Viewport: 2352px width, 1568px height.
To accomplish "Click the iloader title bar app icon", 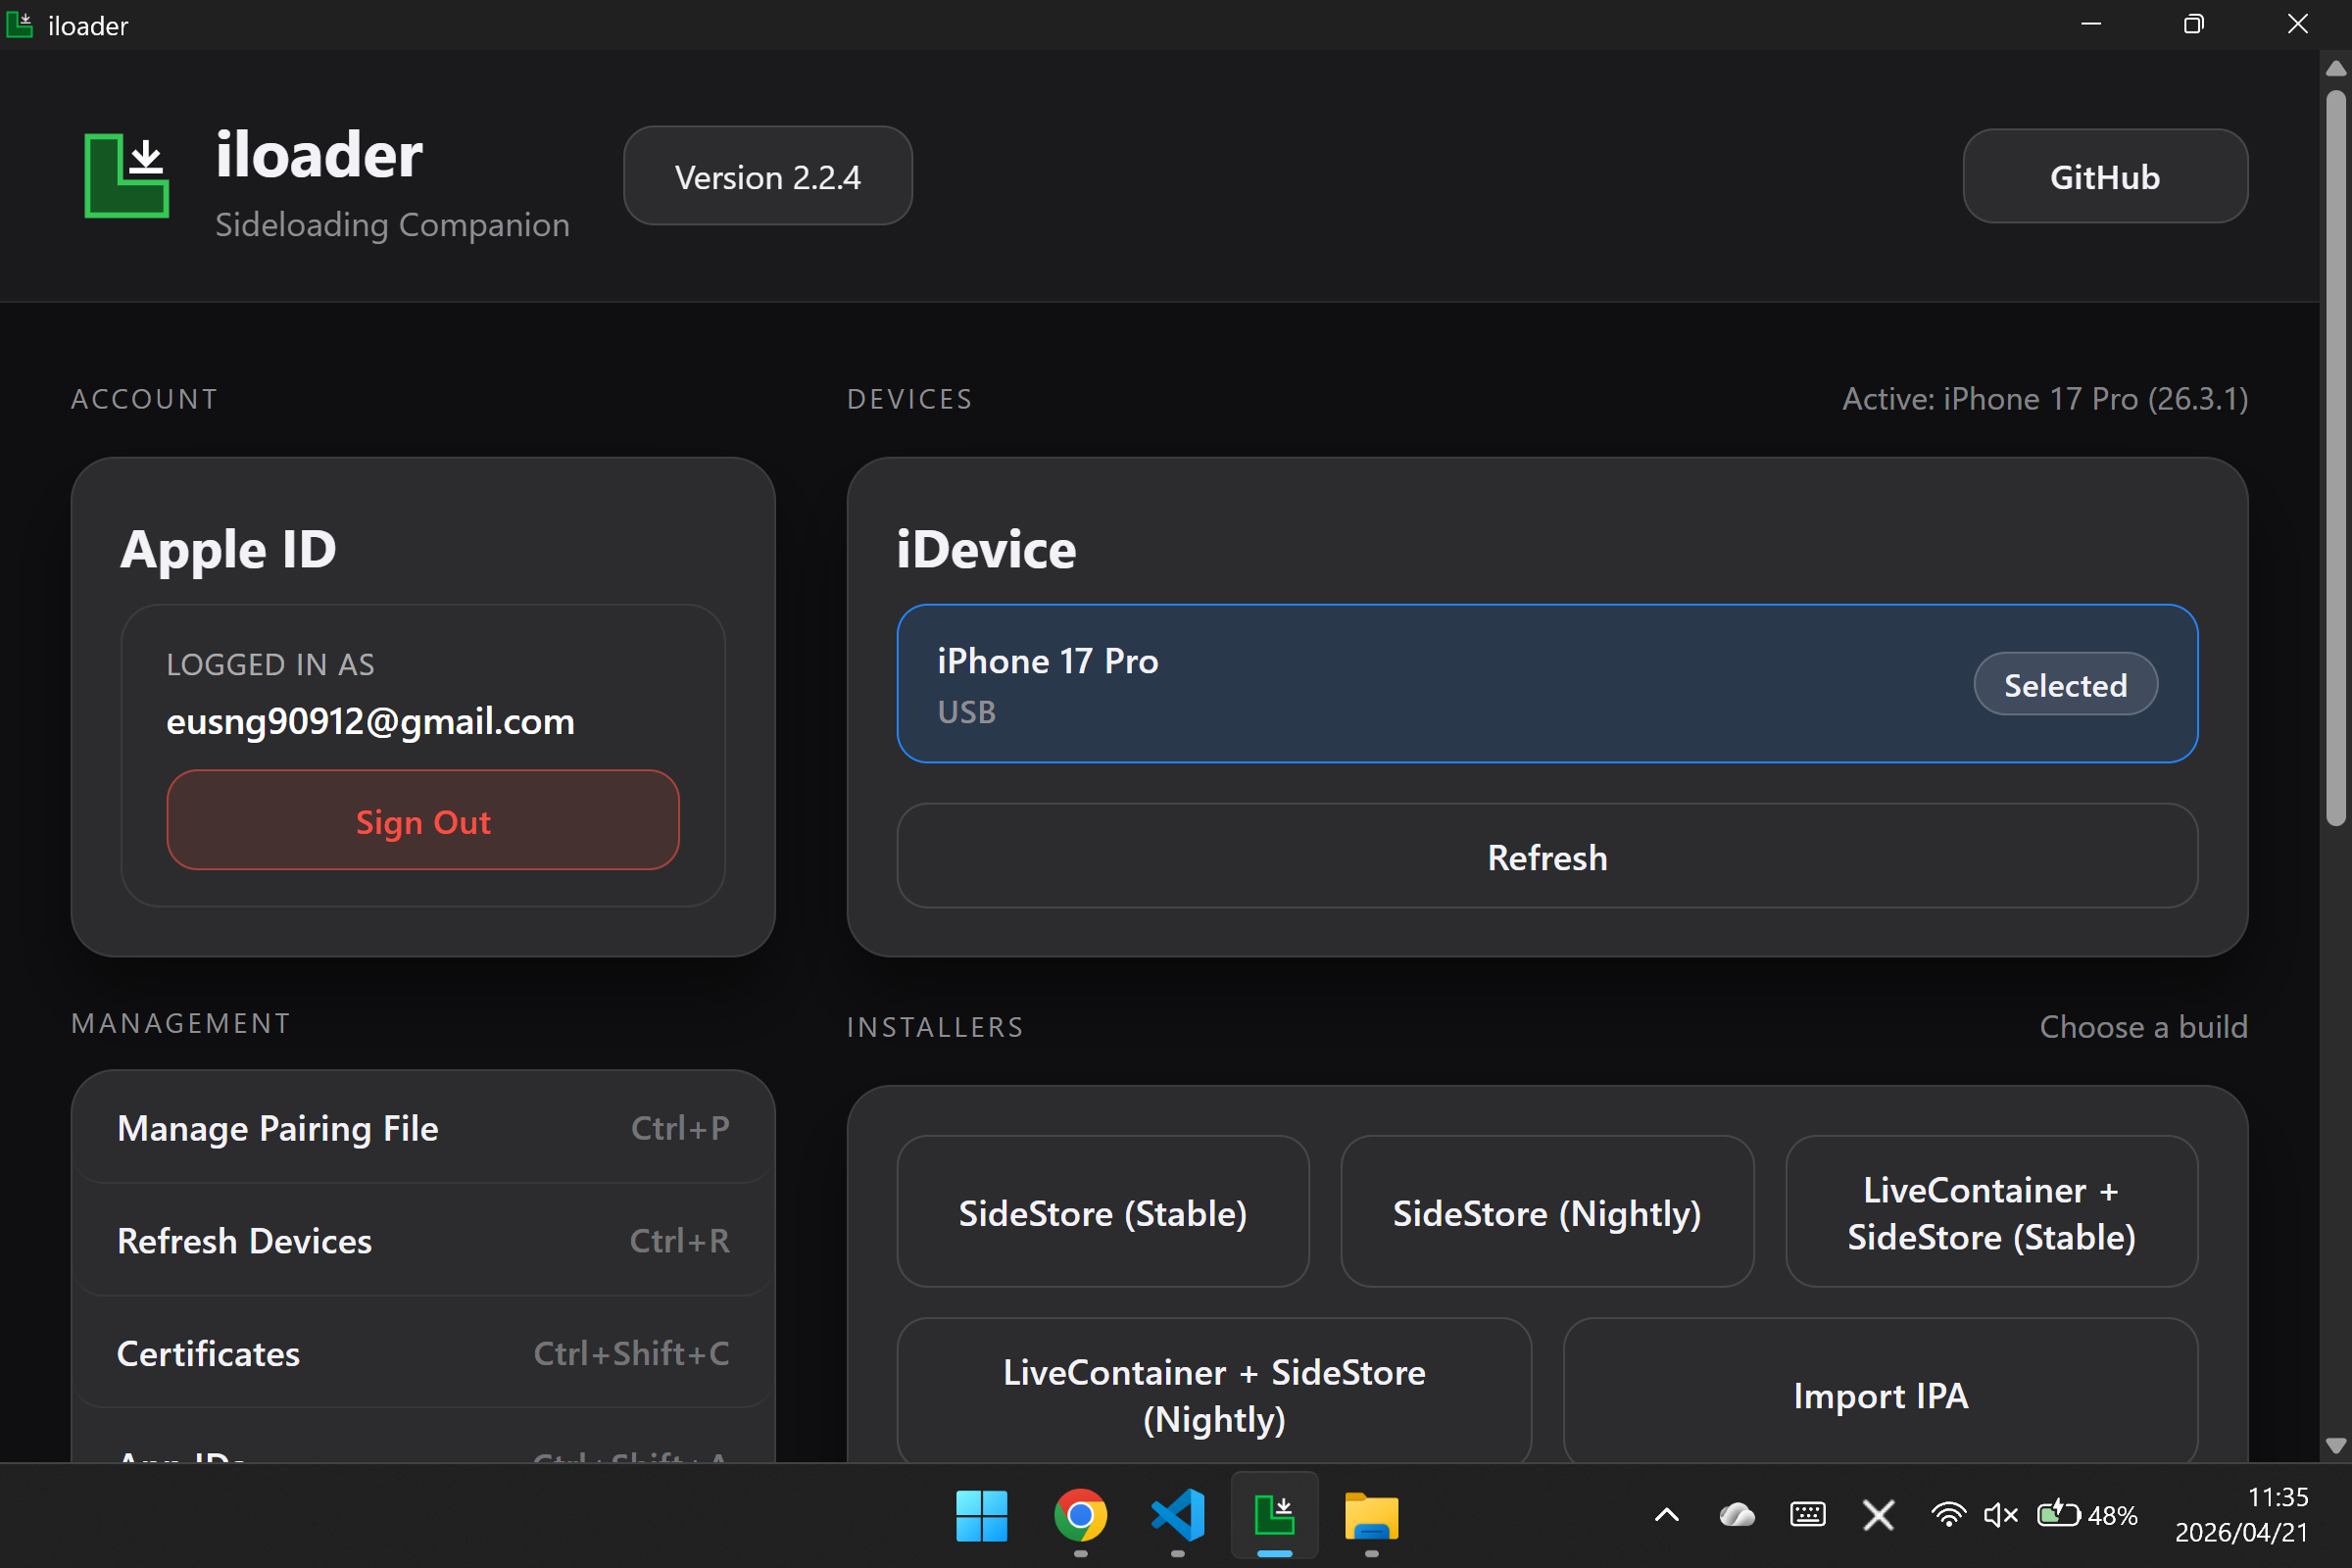I will pyautogui.click(x=20, y=24).
